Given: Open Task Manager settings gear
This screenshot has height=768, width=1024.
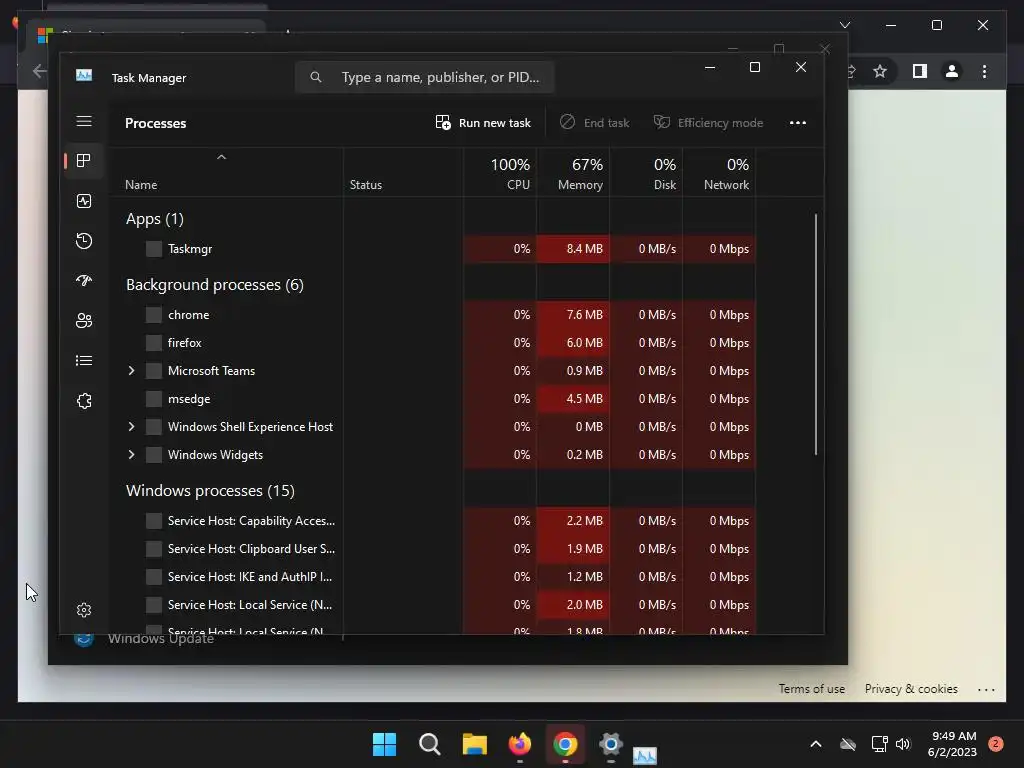Looking at the screenshot, I should pos(84,610).
